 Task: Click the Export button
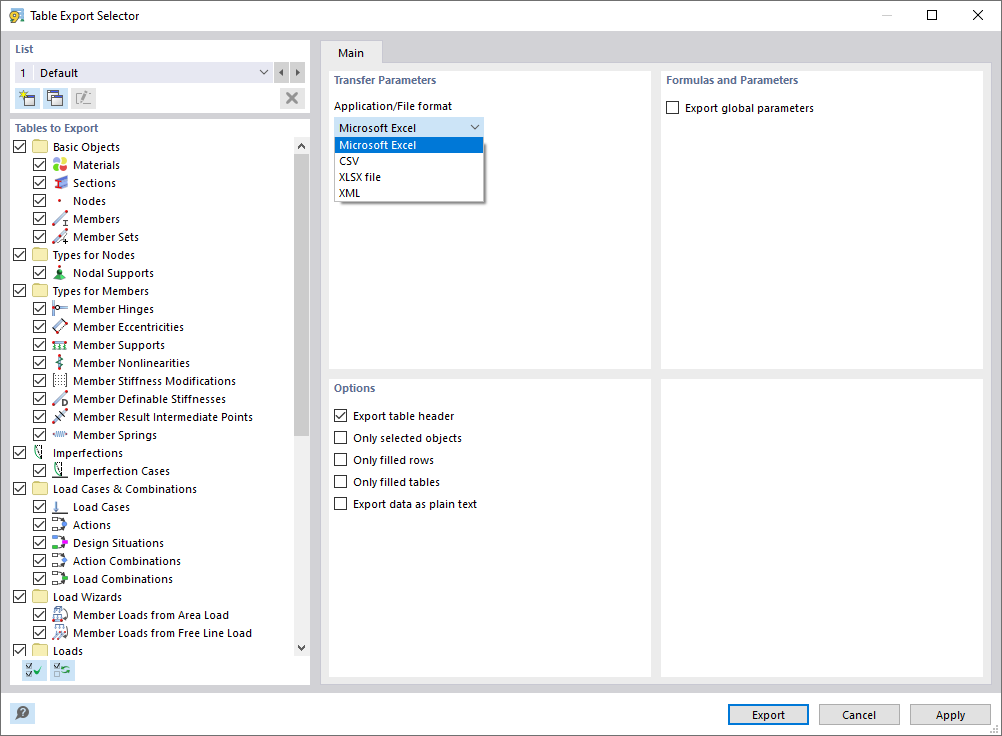pos(767,714)
